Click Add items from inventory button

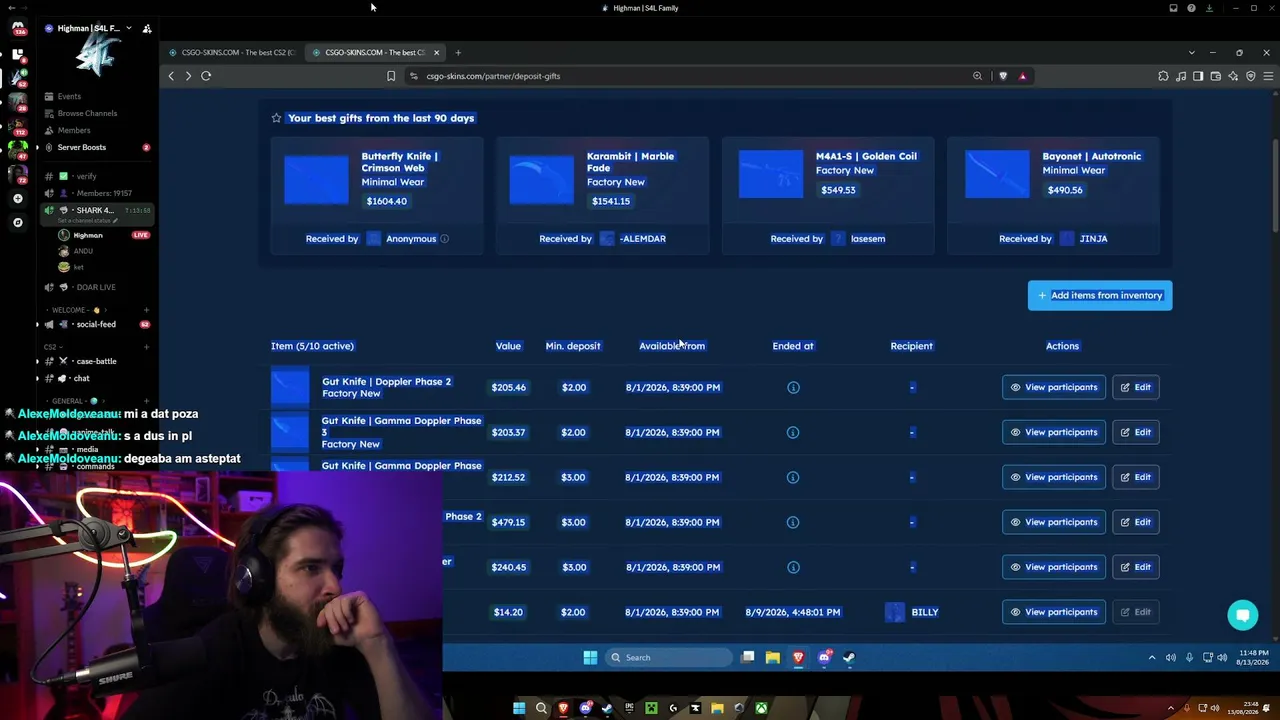coord(1100,295)
